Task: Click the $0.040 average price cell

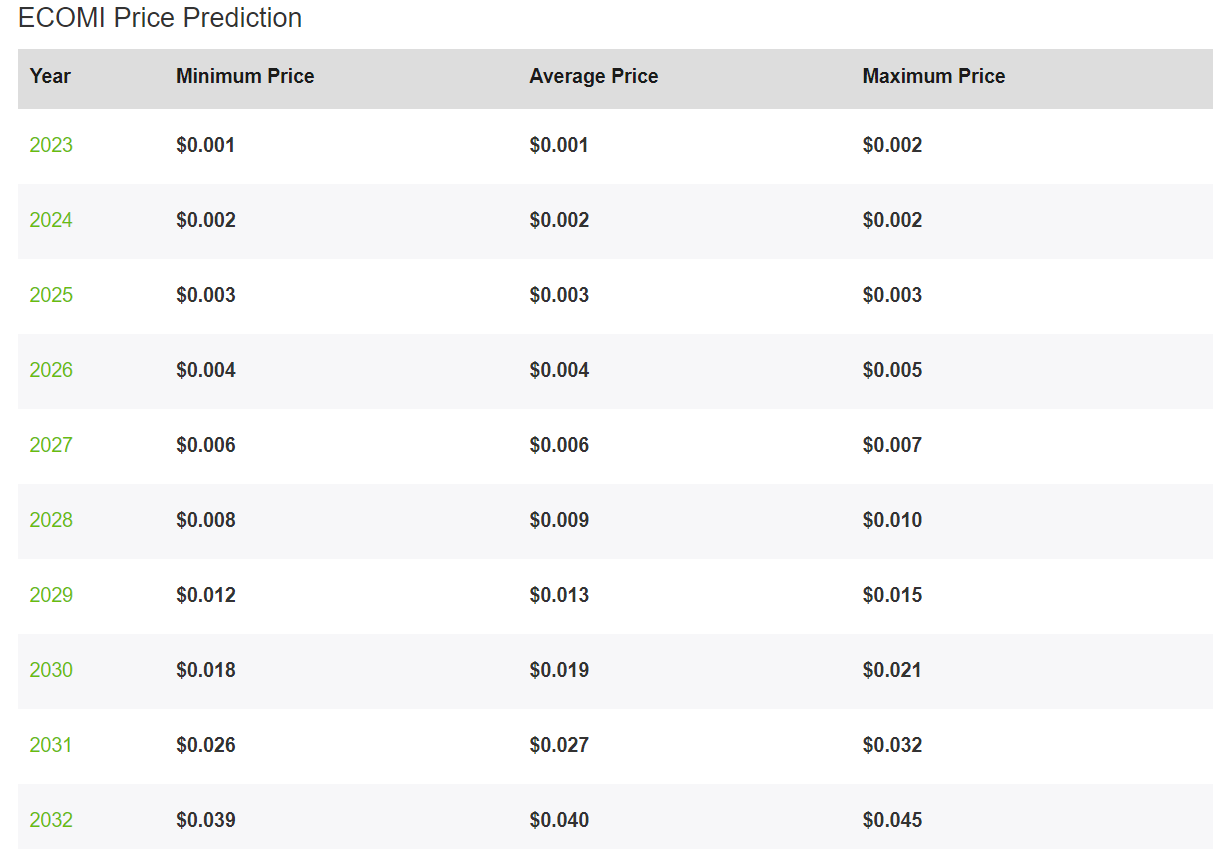Action: (x=559, y=820)
